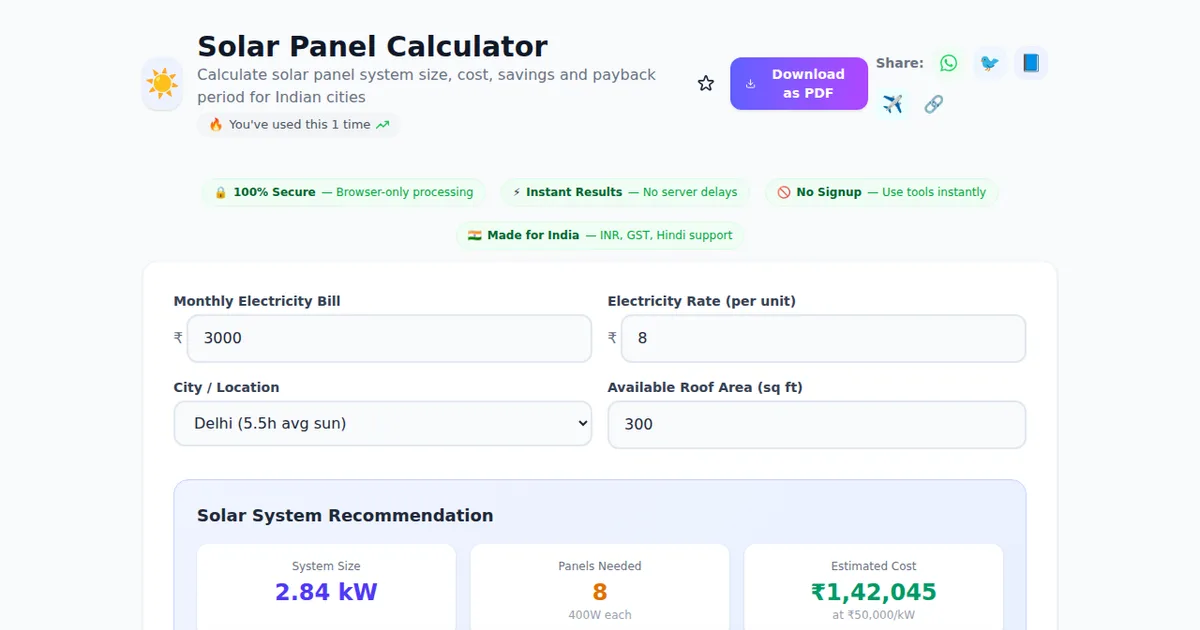Click the Made for India badge
This screenshot has width=1200, height=630.
pos(600,235)
